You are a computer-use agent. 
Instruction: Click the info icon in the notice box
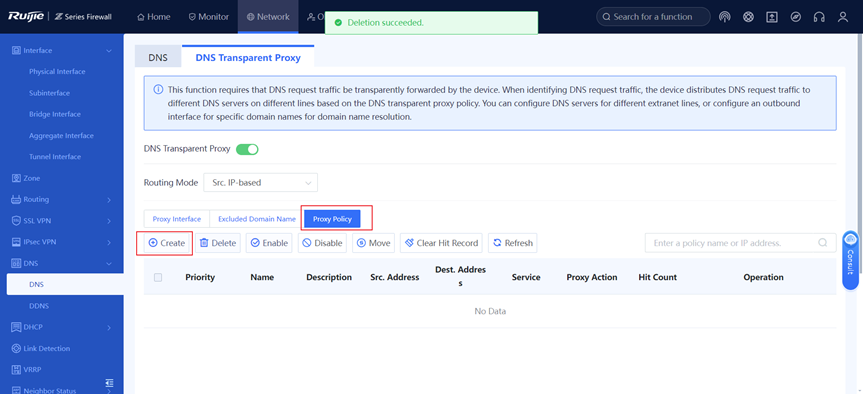click(x=158, y=89)
